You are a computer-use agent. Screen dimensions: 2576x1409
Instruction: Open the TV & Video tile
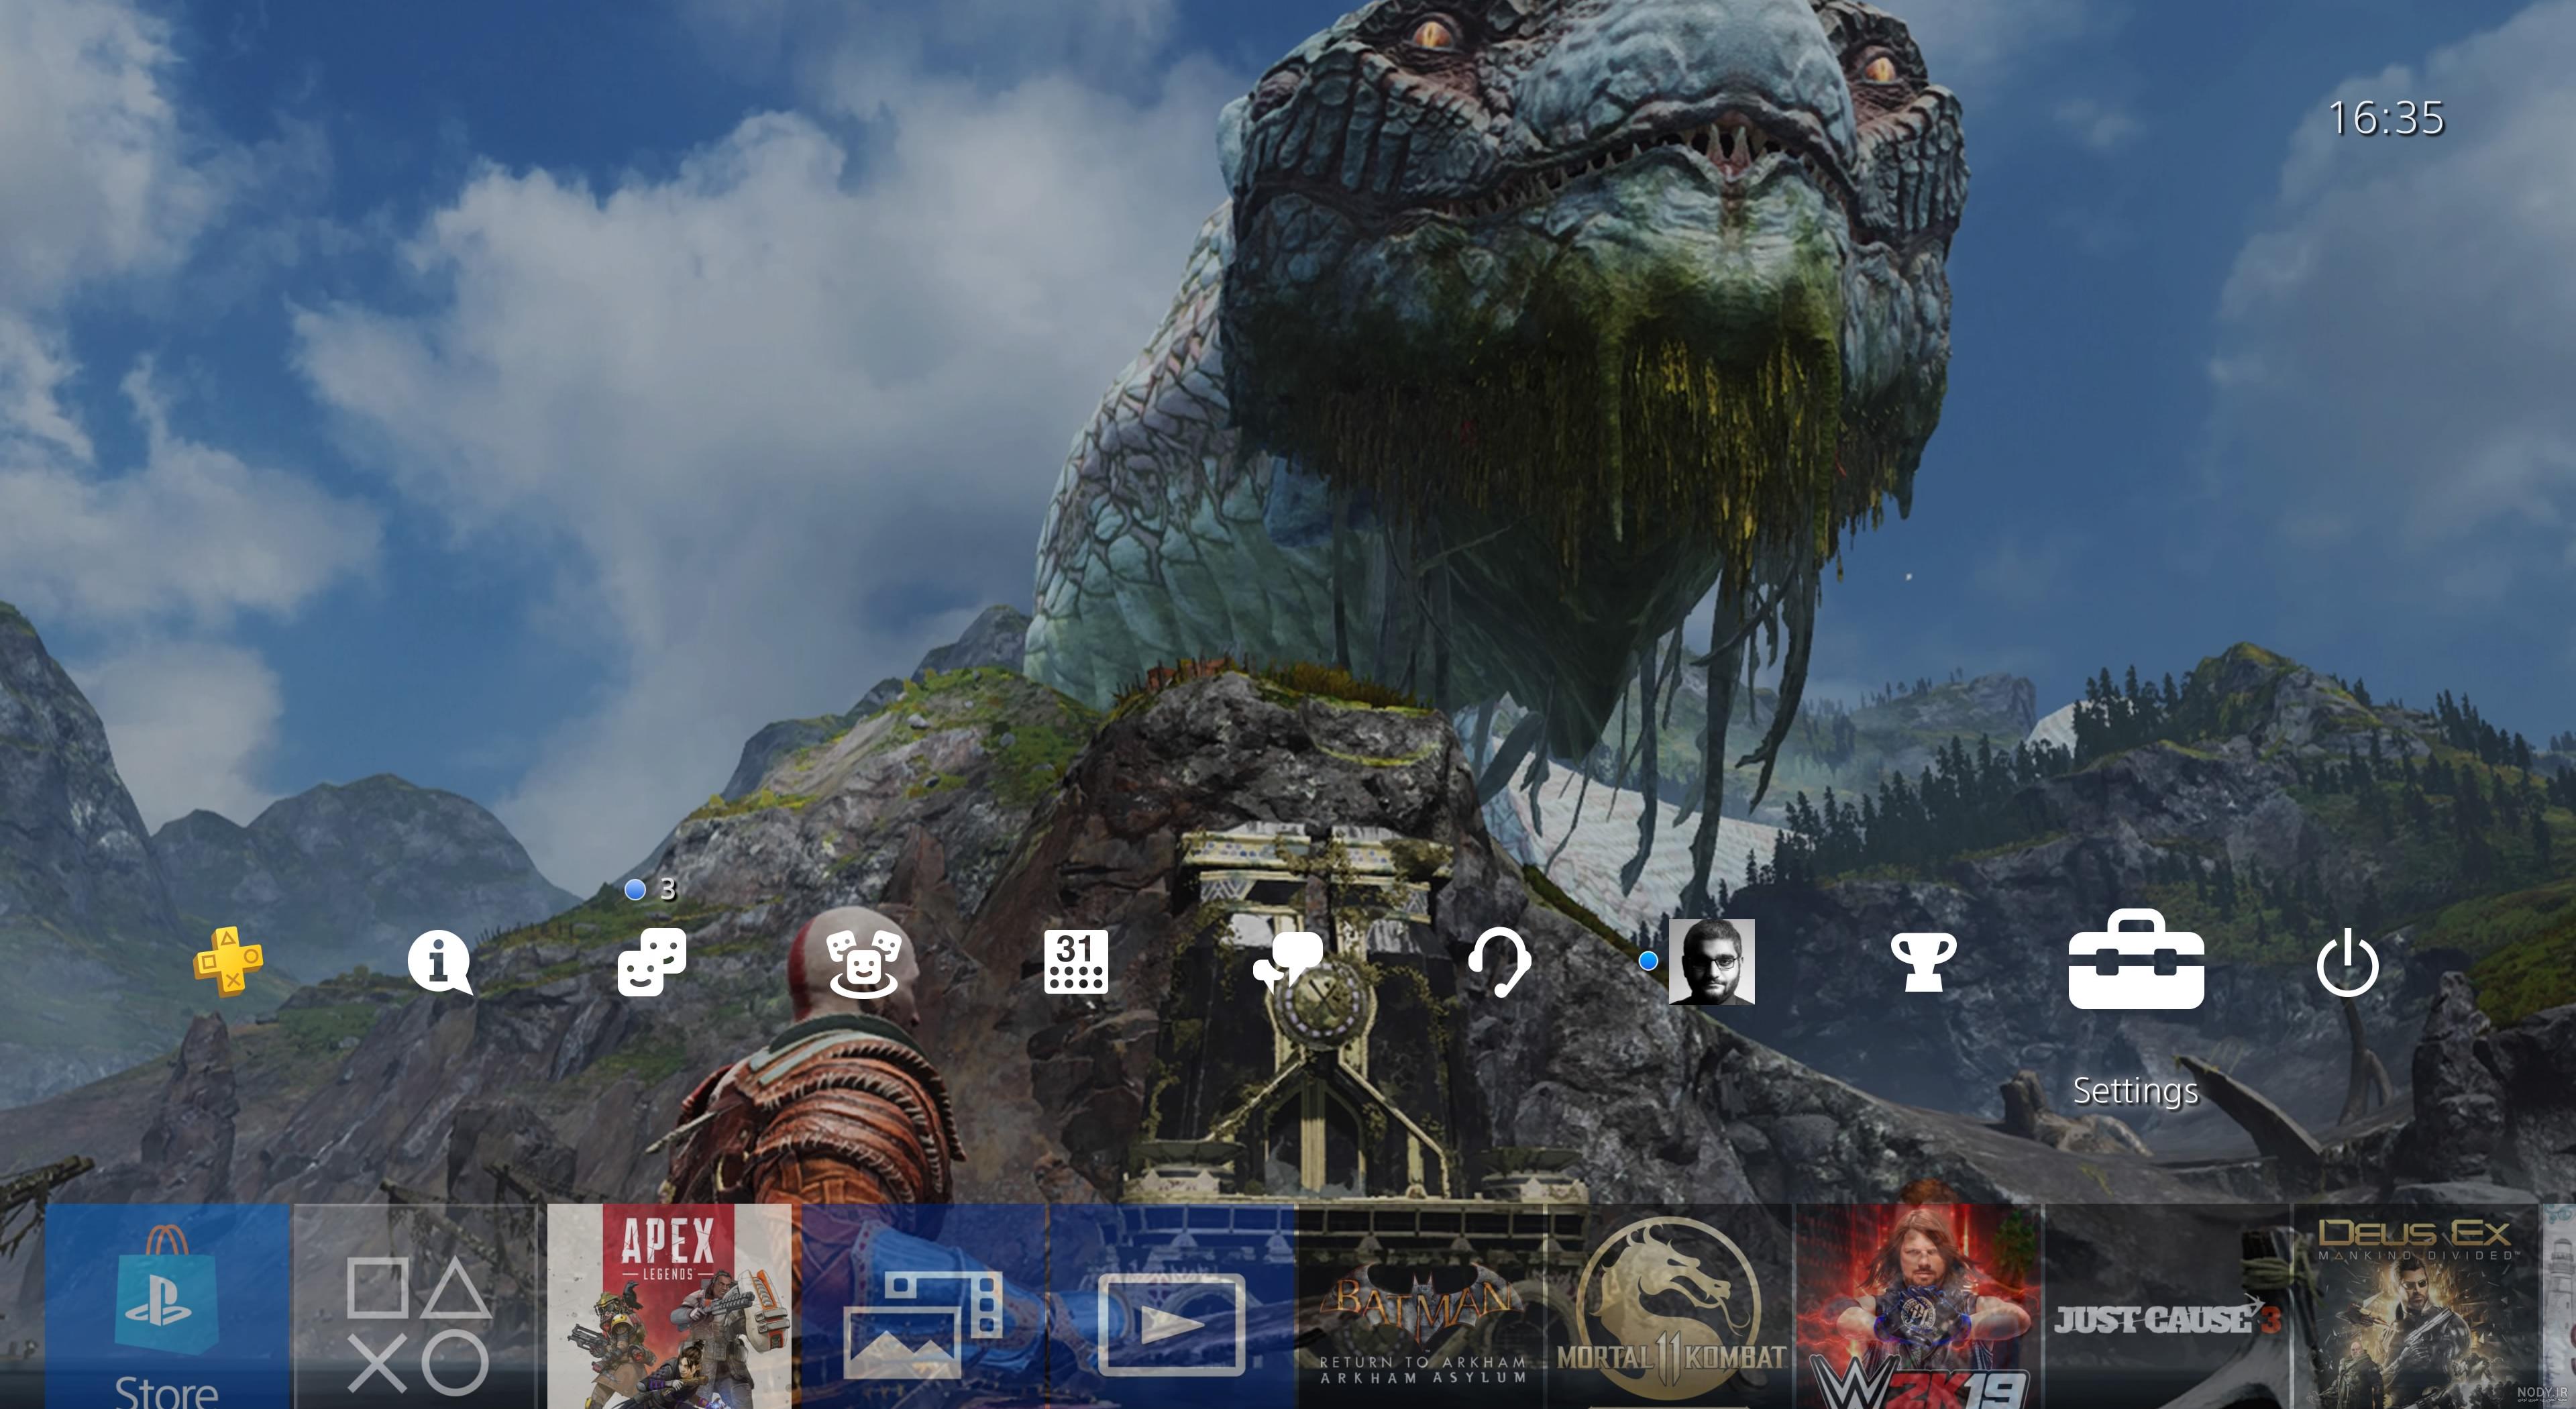(x=1172, y=1306)
